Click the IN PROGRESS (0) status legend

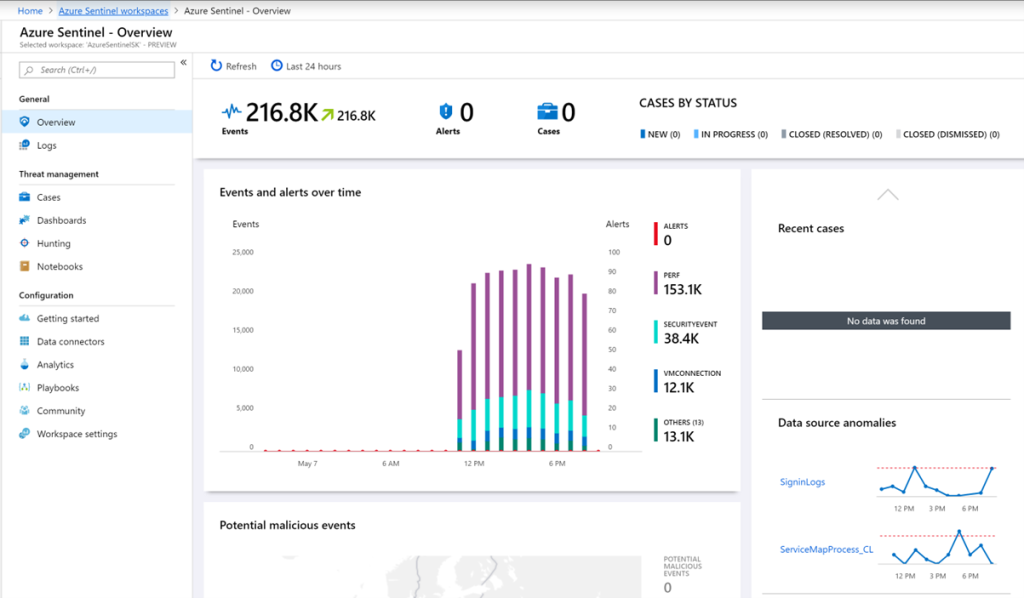coord(730,134)
